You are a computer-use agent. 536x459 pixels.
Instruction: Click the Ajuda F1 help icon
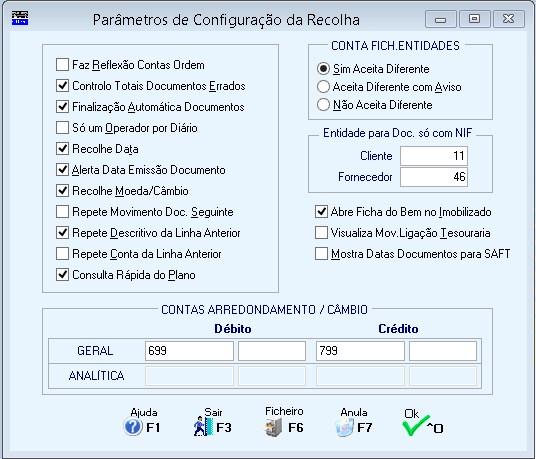pos(133,427)
